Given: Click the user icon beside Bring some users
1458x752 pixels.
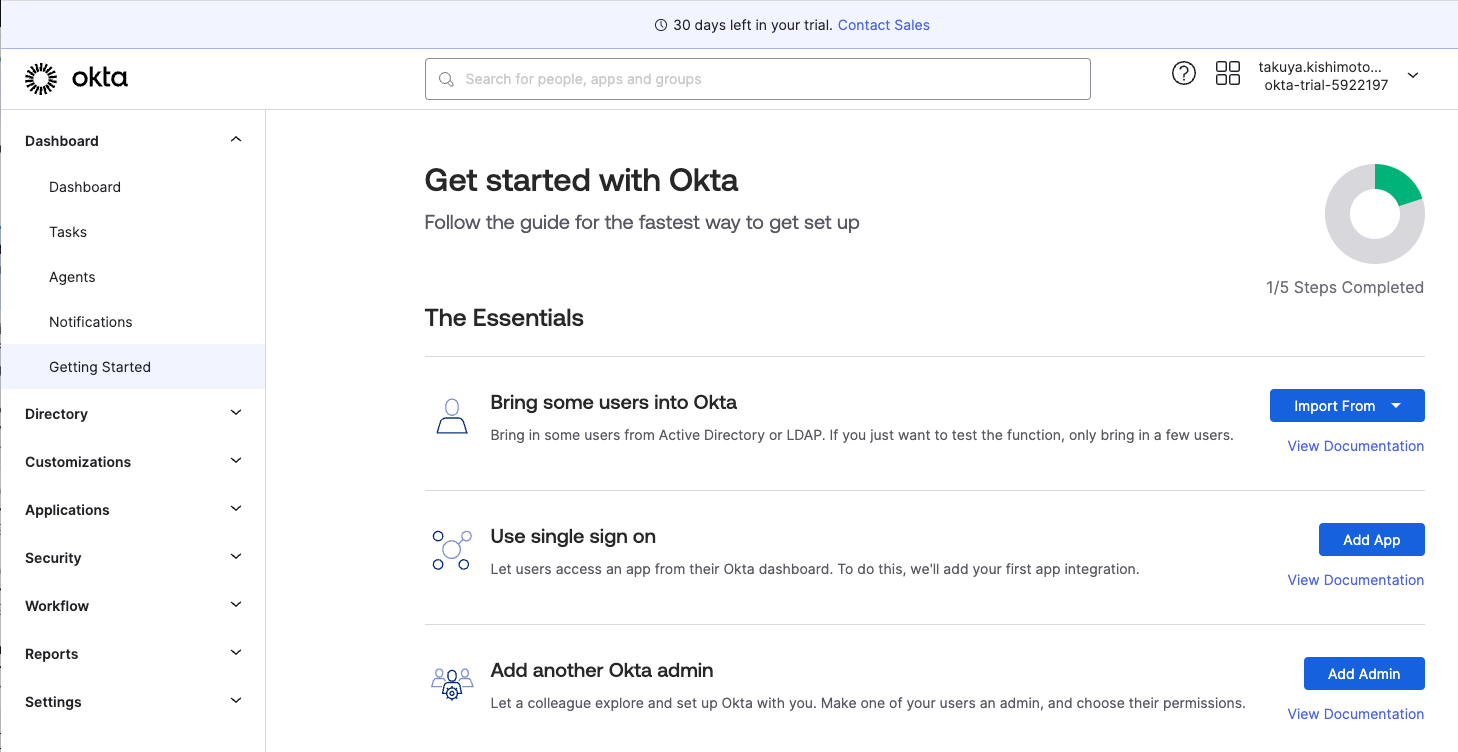Looking at the screenshot, I should coord(452,416).
